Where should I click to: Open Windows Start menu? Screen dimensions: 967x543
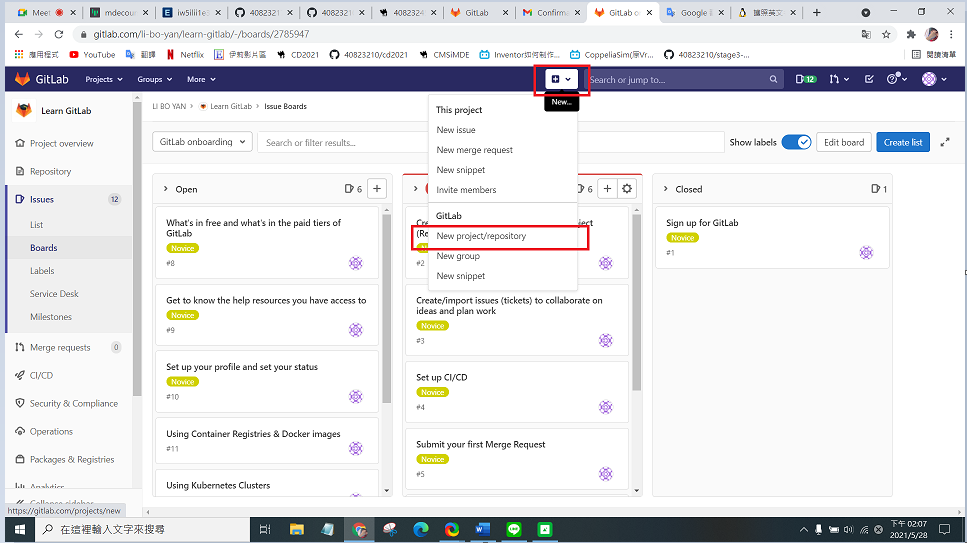point(20,529)
